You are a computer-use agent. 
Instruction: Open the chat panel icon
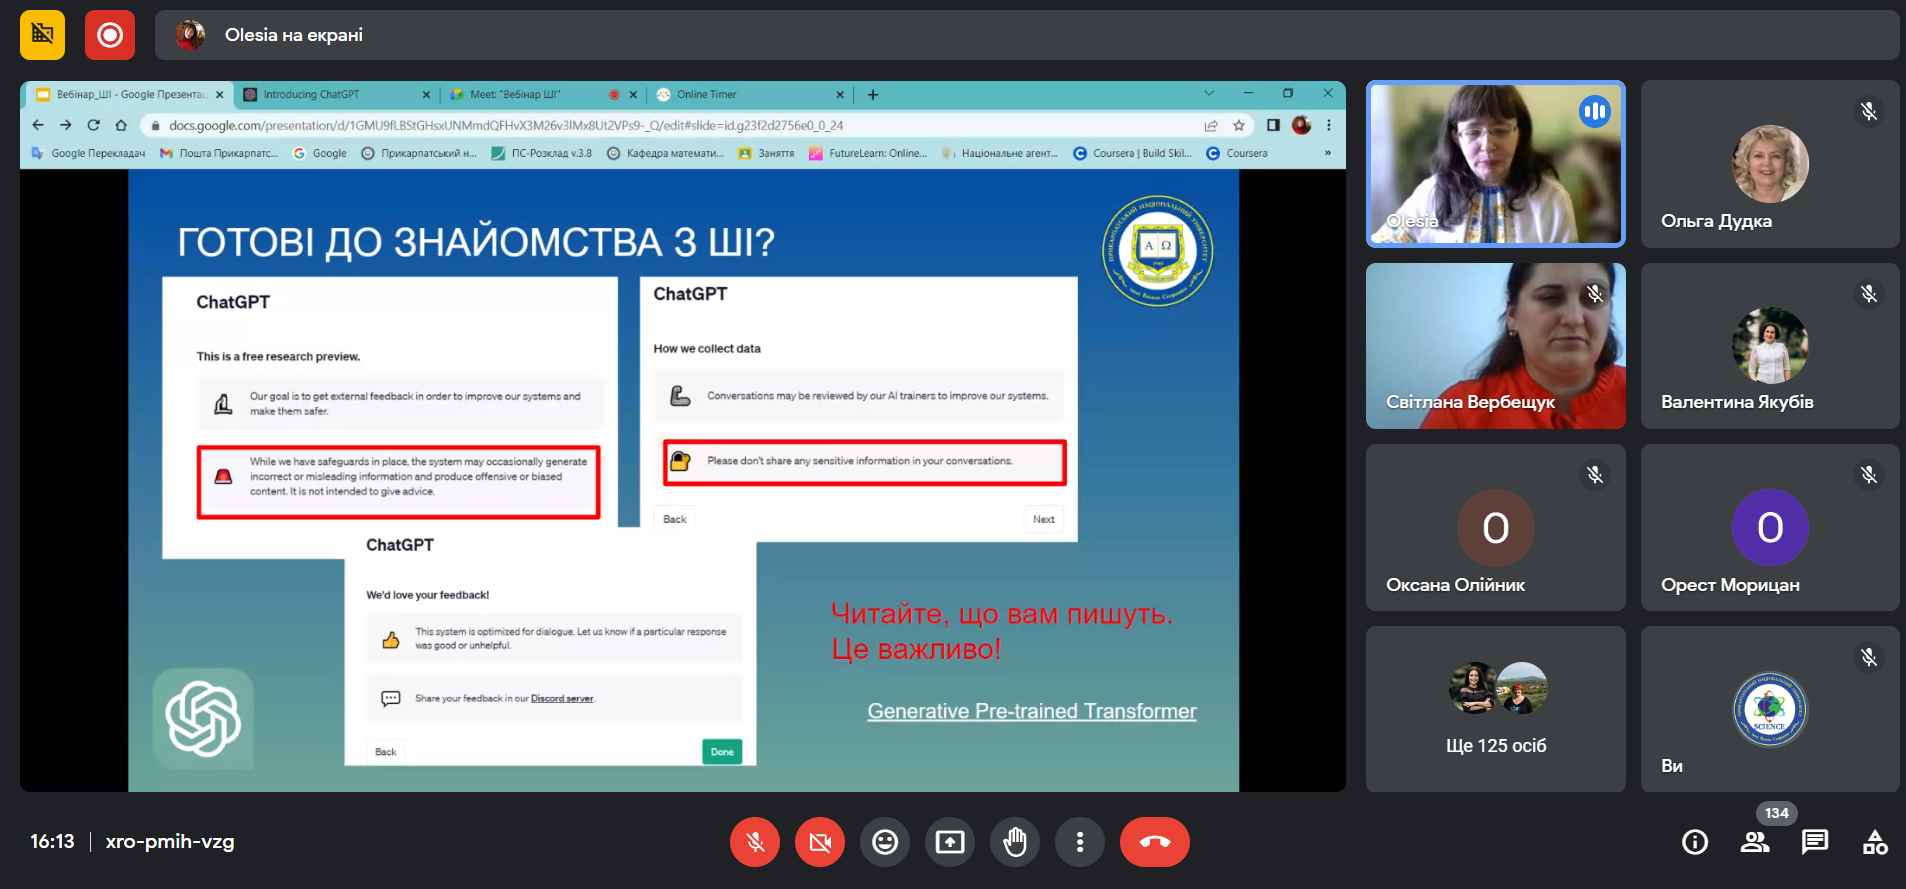(x=1814, y=842)
